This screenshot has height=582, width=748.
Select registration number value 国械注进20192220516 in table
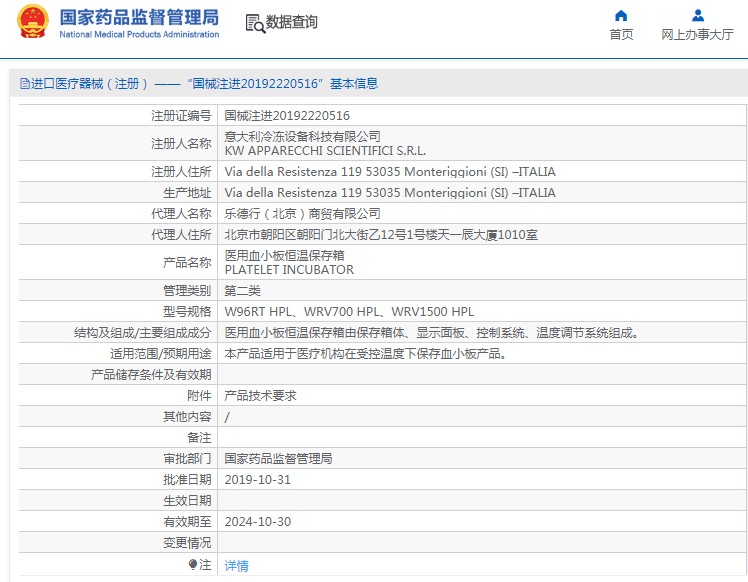[287, 115]
